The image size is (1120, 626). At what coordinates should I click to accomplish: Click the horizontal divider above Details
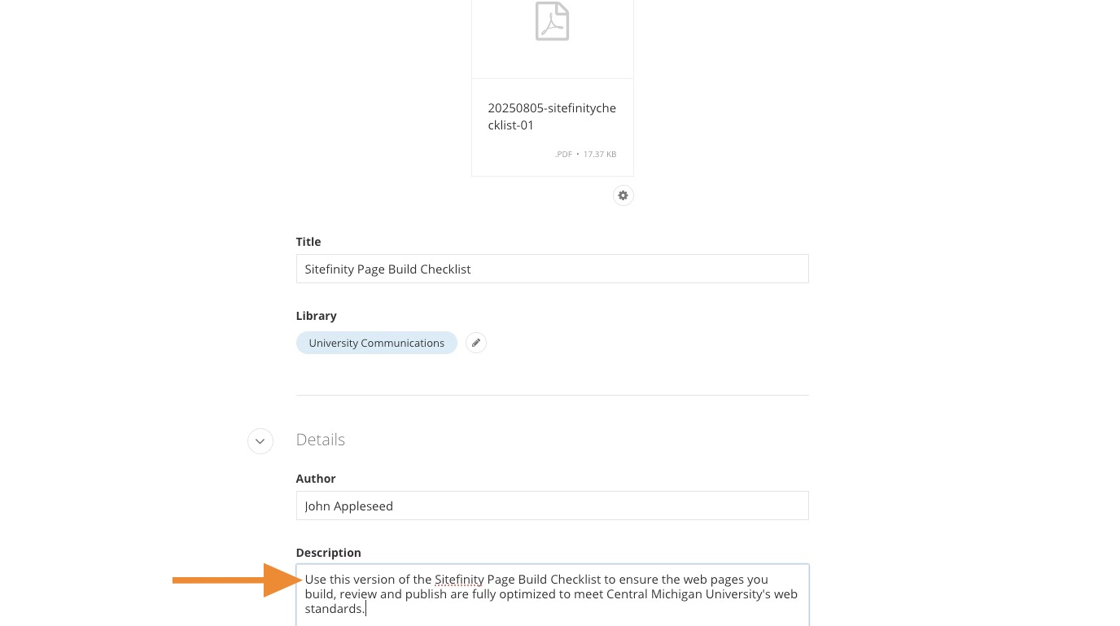[552, 396]
